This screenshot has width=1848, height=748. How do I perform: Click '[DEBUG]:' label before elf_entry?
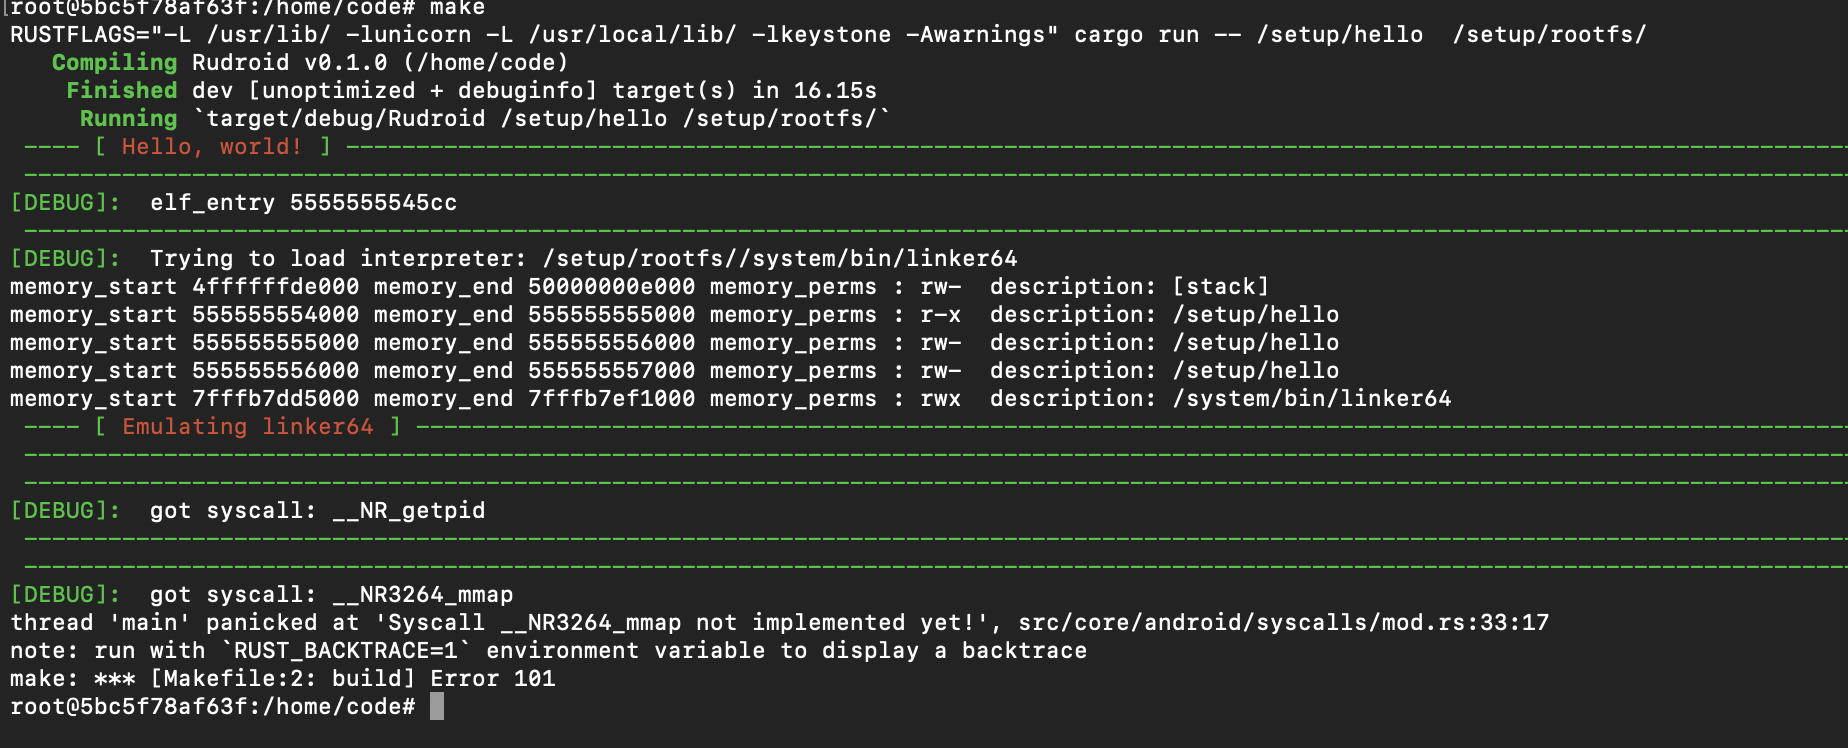tap(66, 202)
